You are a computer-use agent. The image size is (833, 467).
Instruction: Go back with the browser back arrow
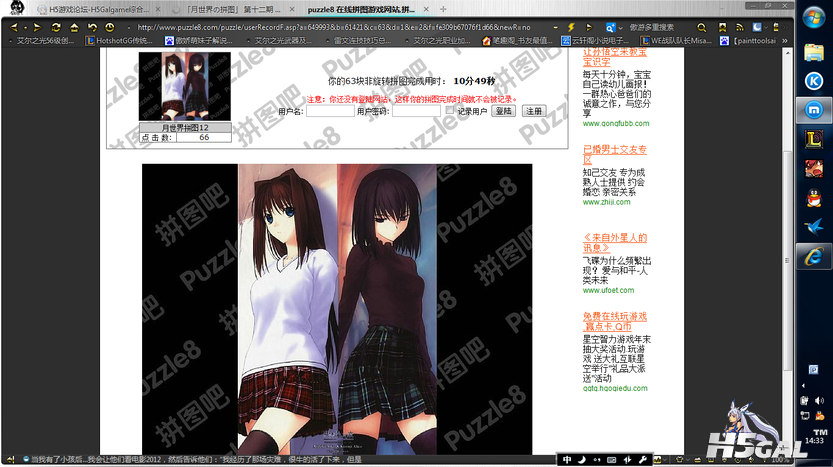tap(14, 27)
